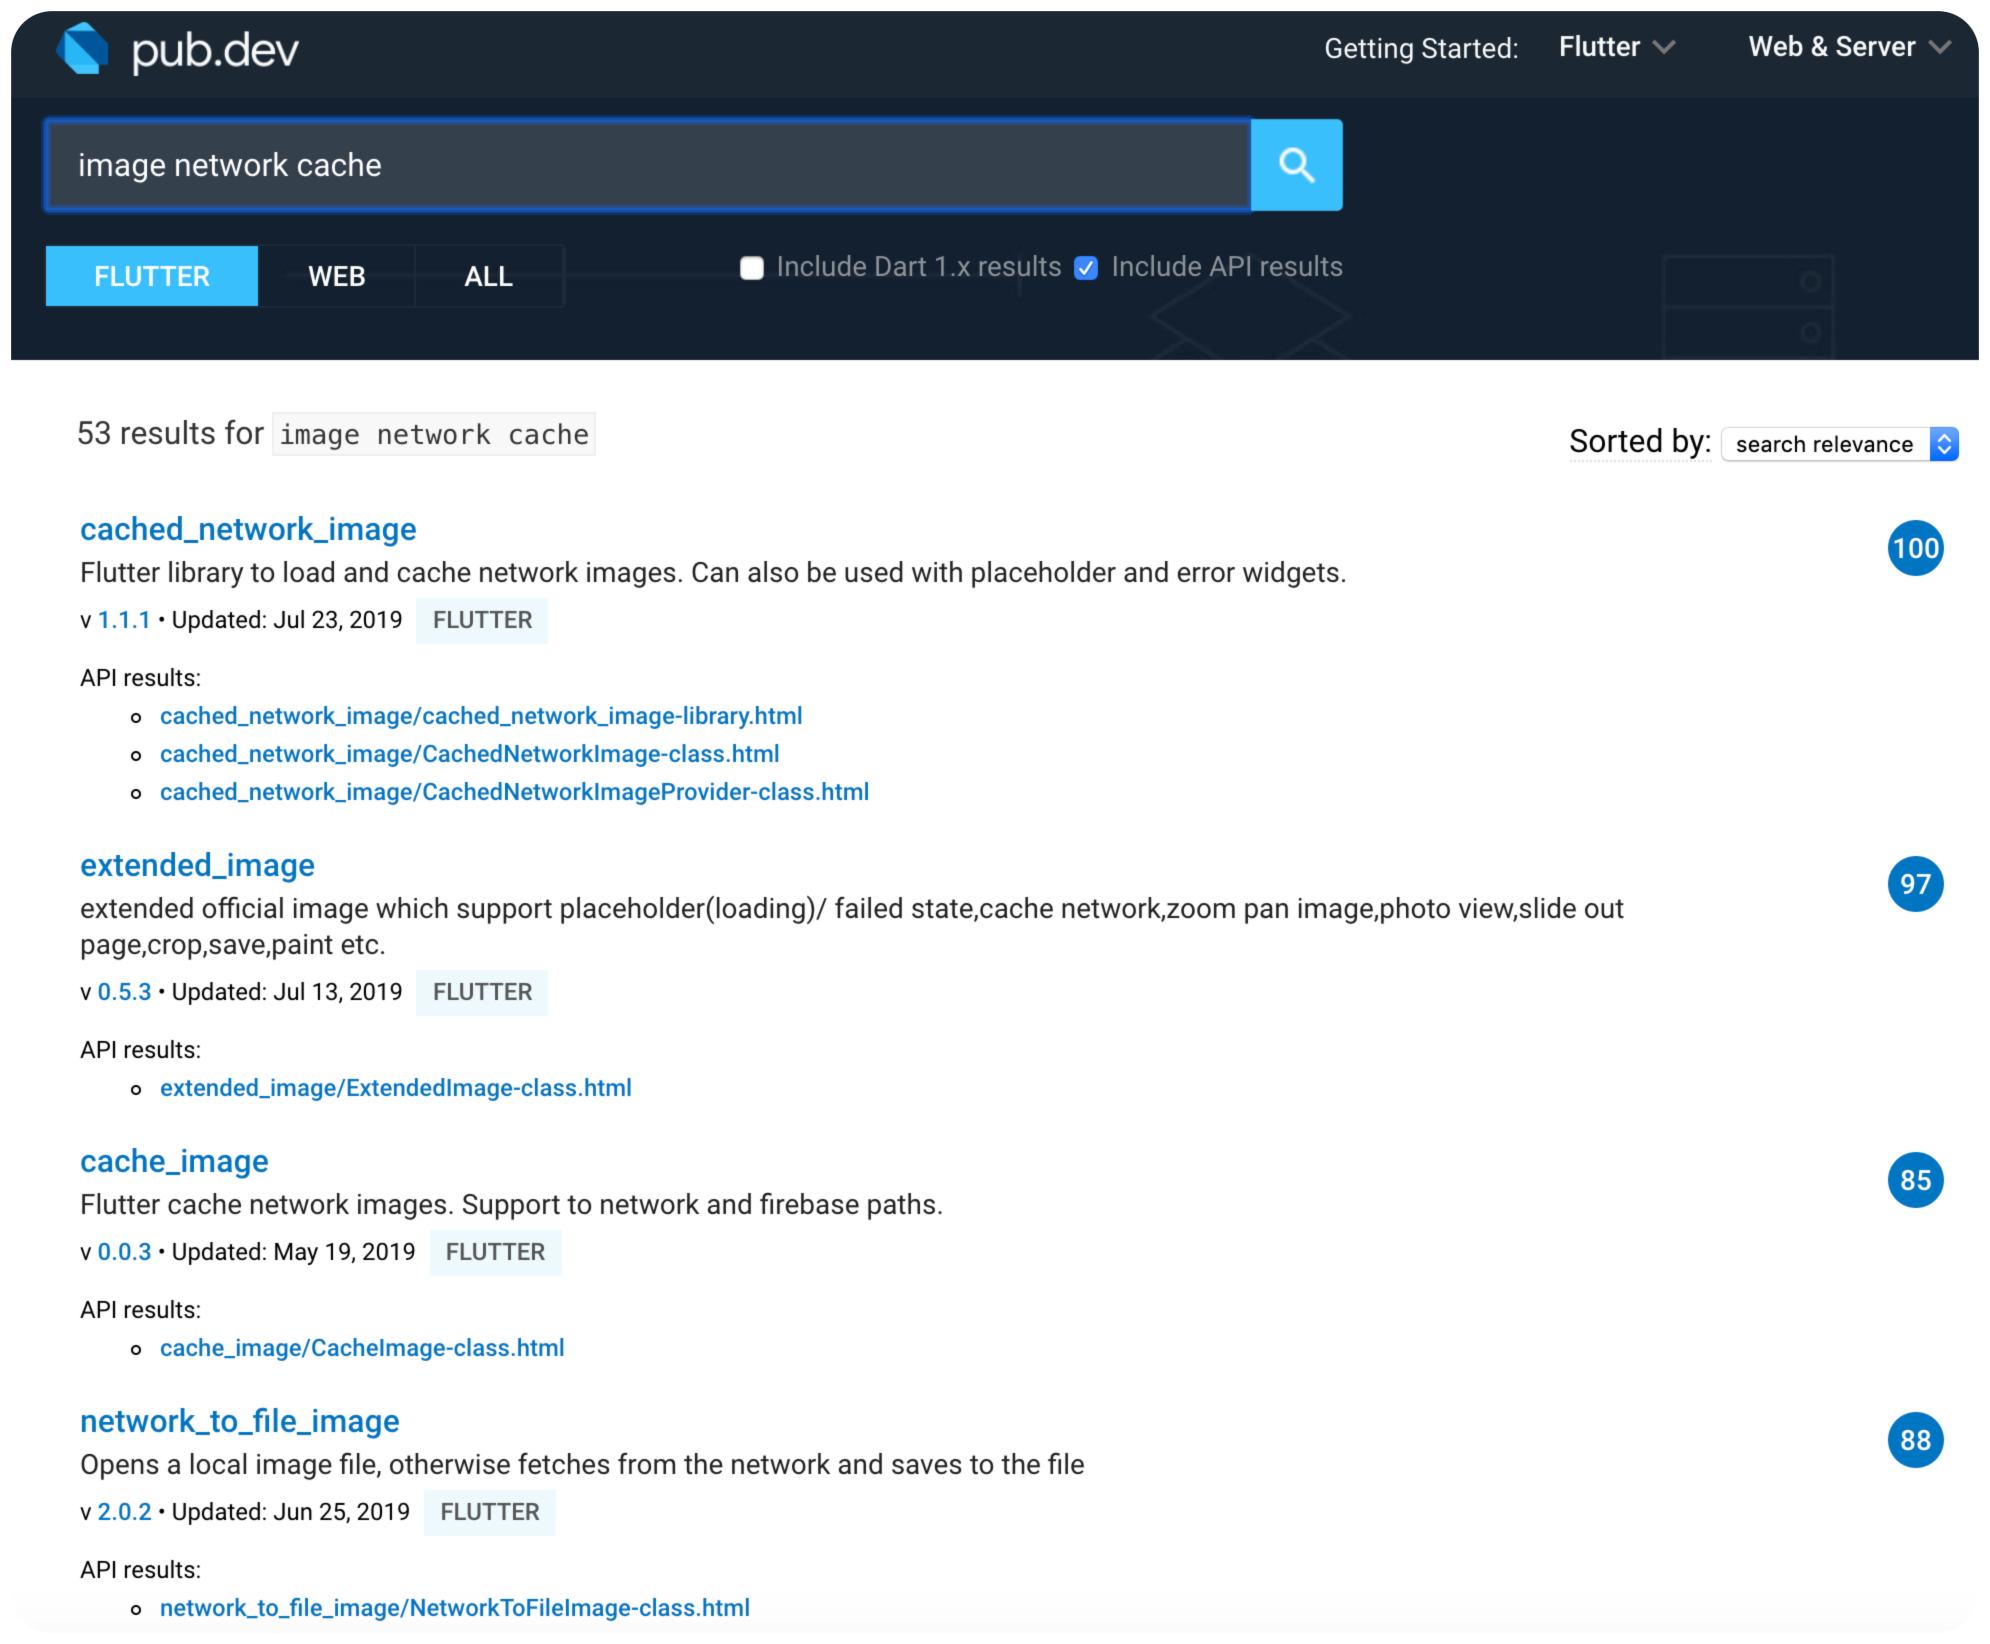Click the FLUTTER tag under network_to_file_image
1990x1644 pixels.
(489, 1512)
